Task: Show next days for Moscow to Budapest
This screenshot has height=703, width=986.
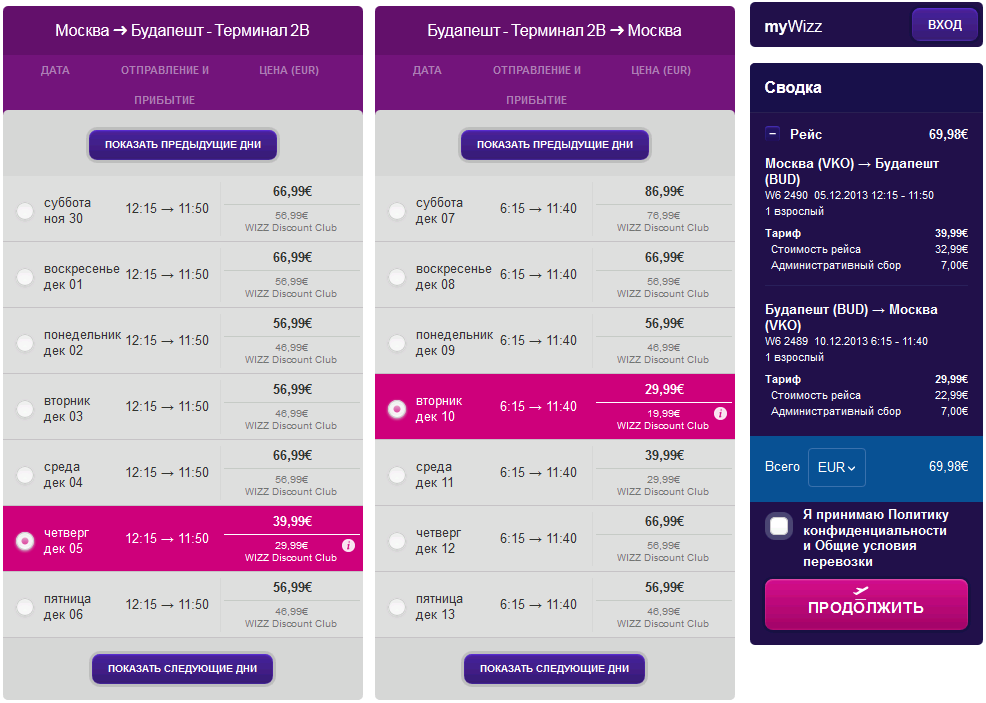Action: coord(182,668)
